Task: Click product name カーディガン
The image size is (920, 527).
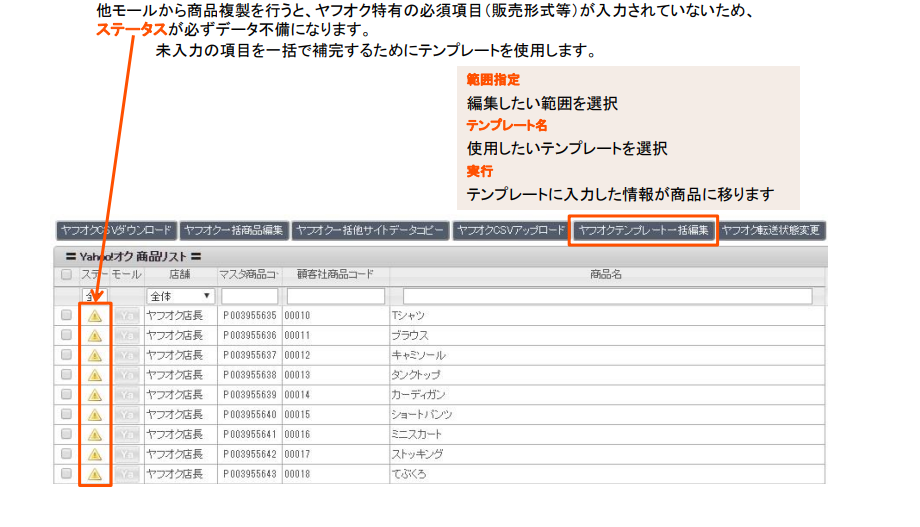Action: tap(418, 395)
